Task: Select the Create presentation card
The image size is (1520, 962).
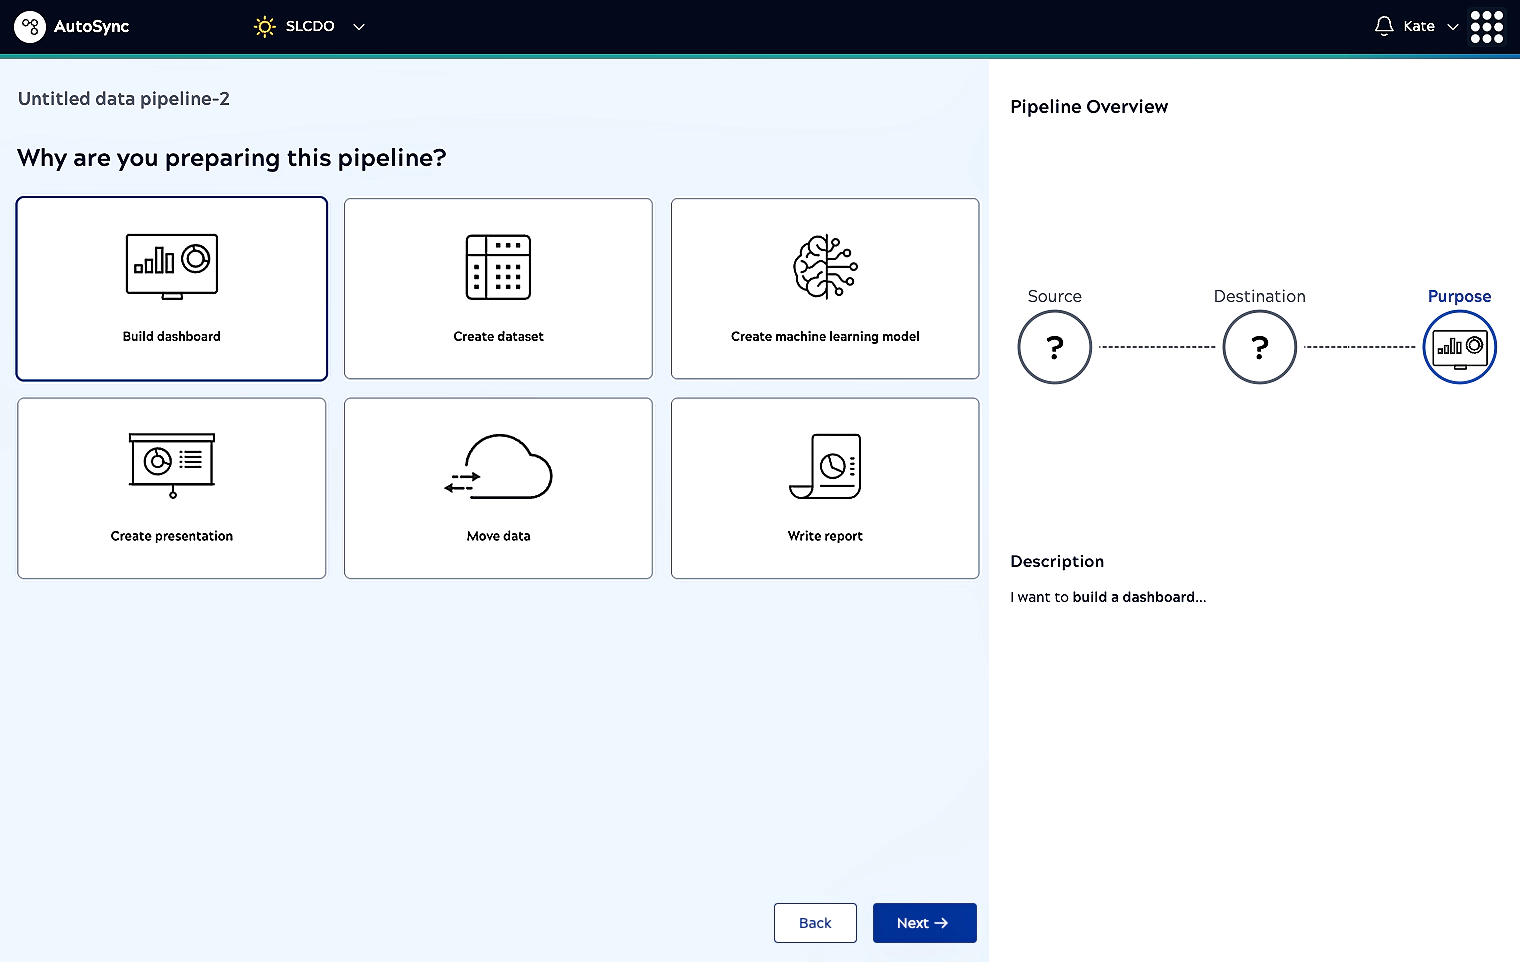Action: pos(172,488)
